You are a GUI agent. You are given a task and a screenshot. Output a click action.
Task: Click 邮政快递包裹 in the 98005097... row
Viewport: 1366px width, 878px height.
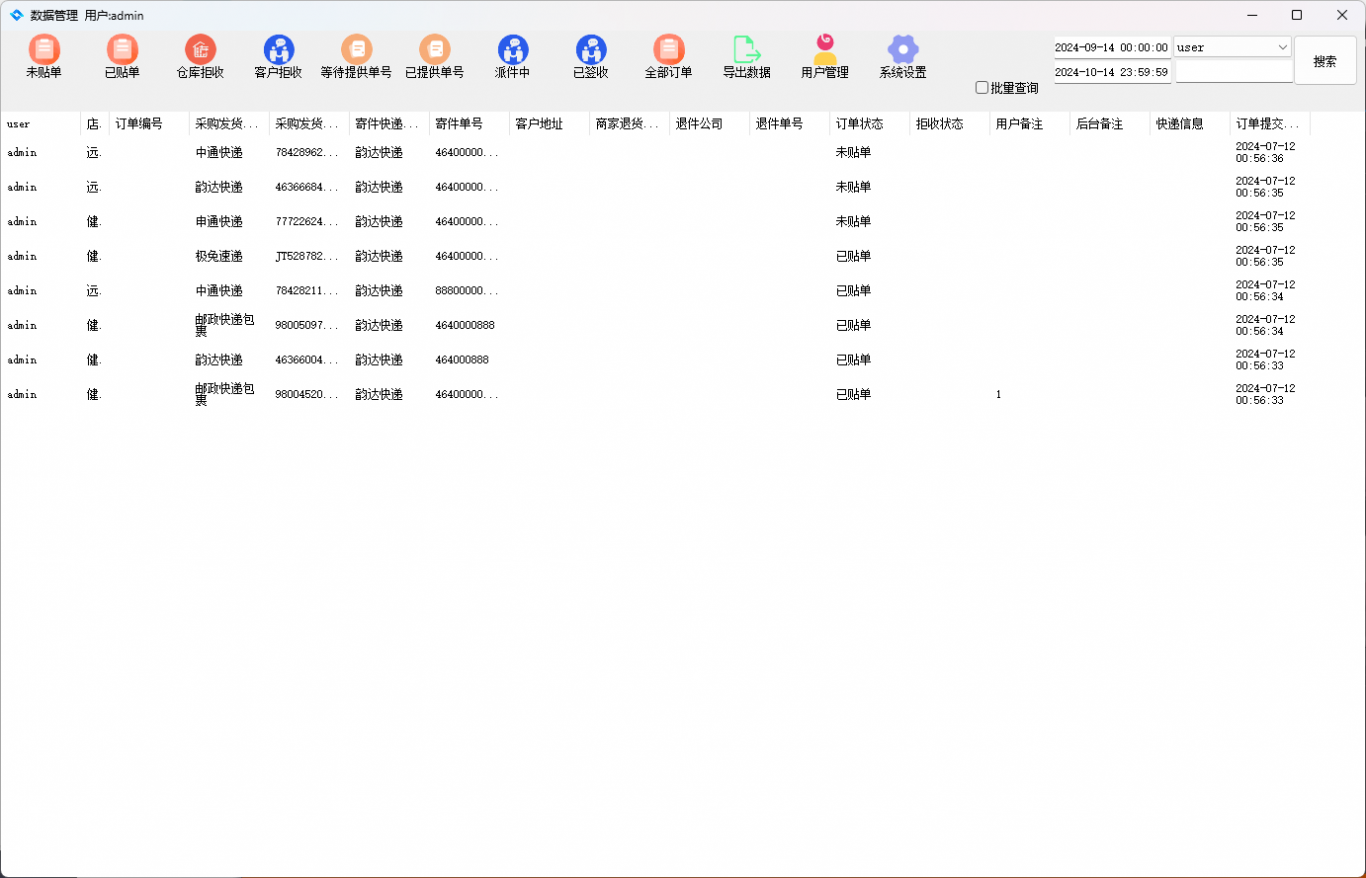coord(225,325)
